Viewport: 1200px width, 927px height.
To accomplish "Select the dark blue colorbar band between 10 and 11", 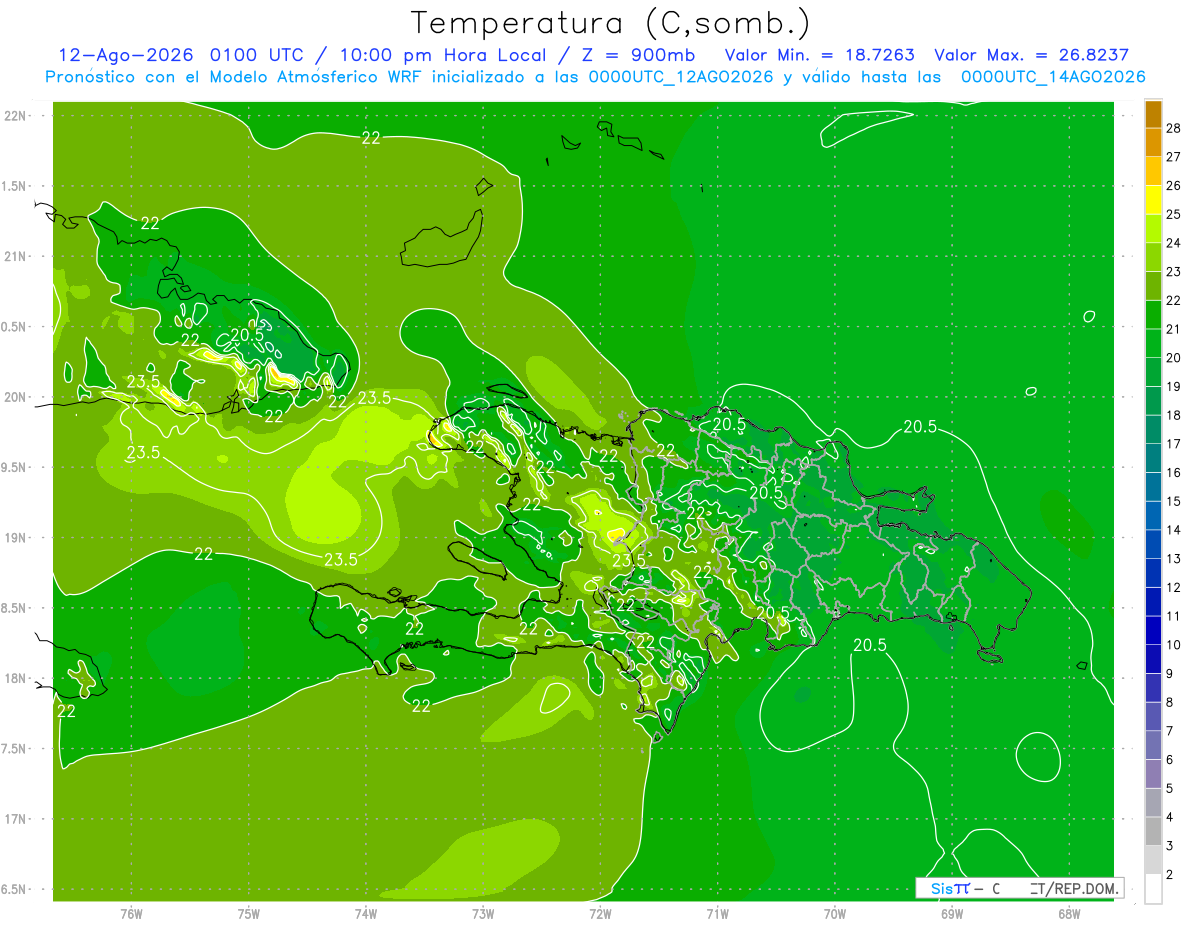I will click(x=1153, y=631).
